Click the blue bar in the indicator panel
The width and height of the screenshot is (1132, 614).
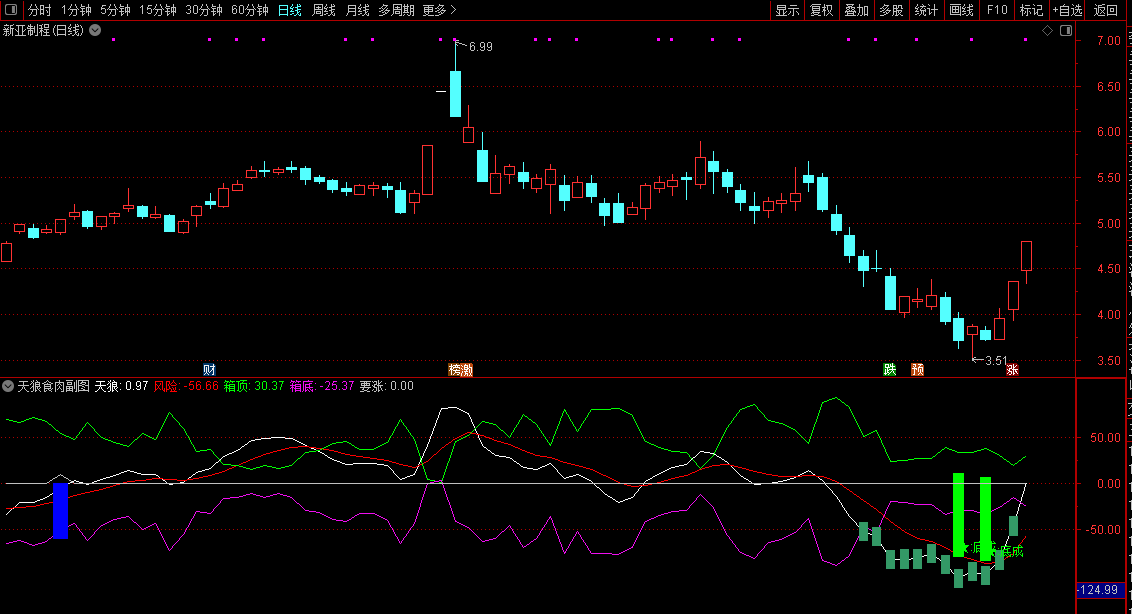61,511
